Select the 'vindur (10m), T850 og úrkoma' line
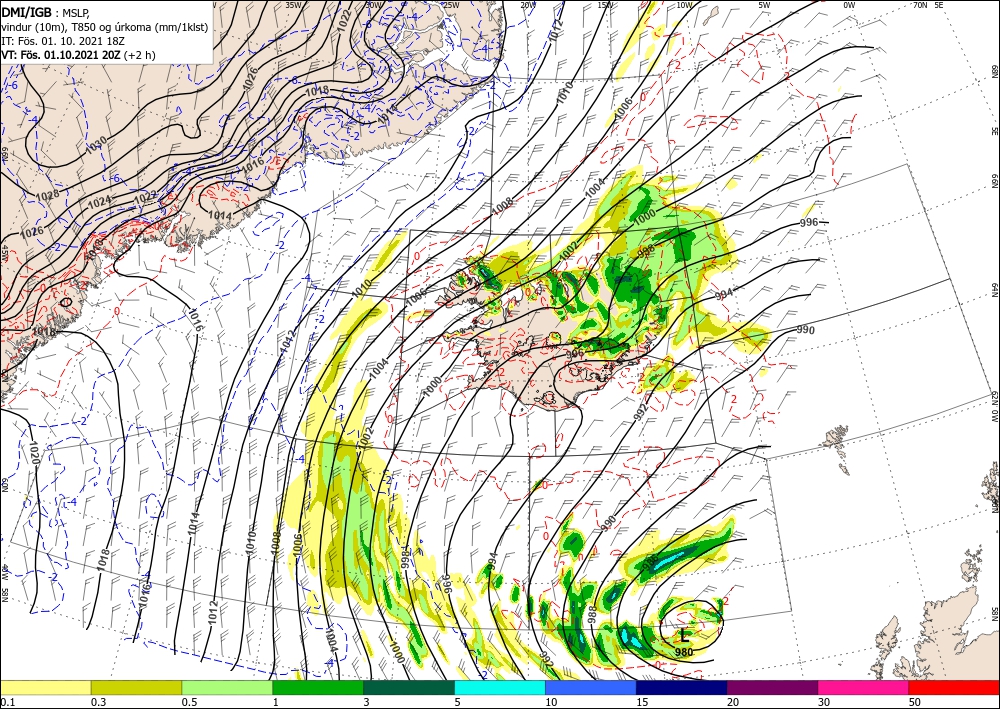 [x=105, y=26]
